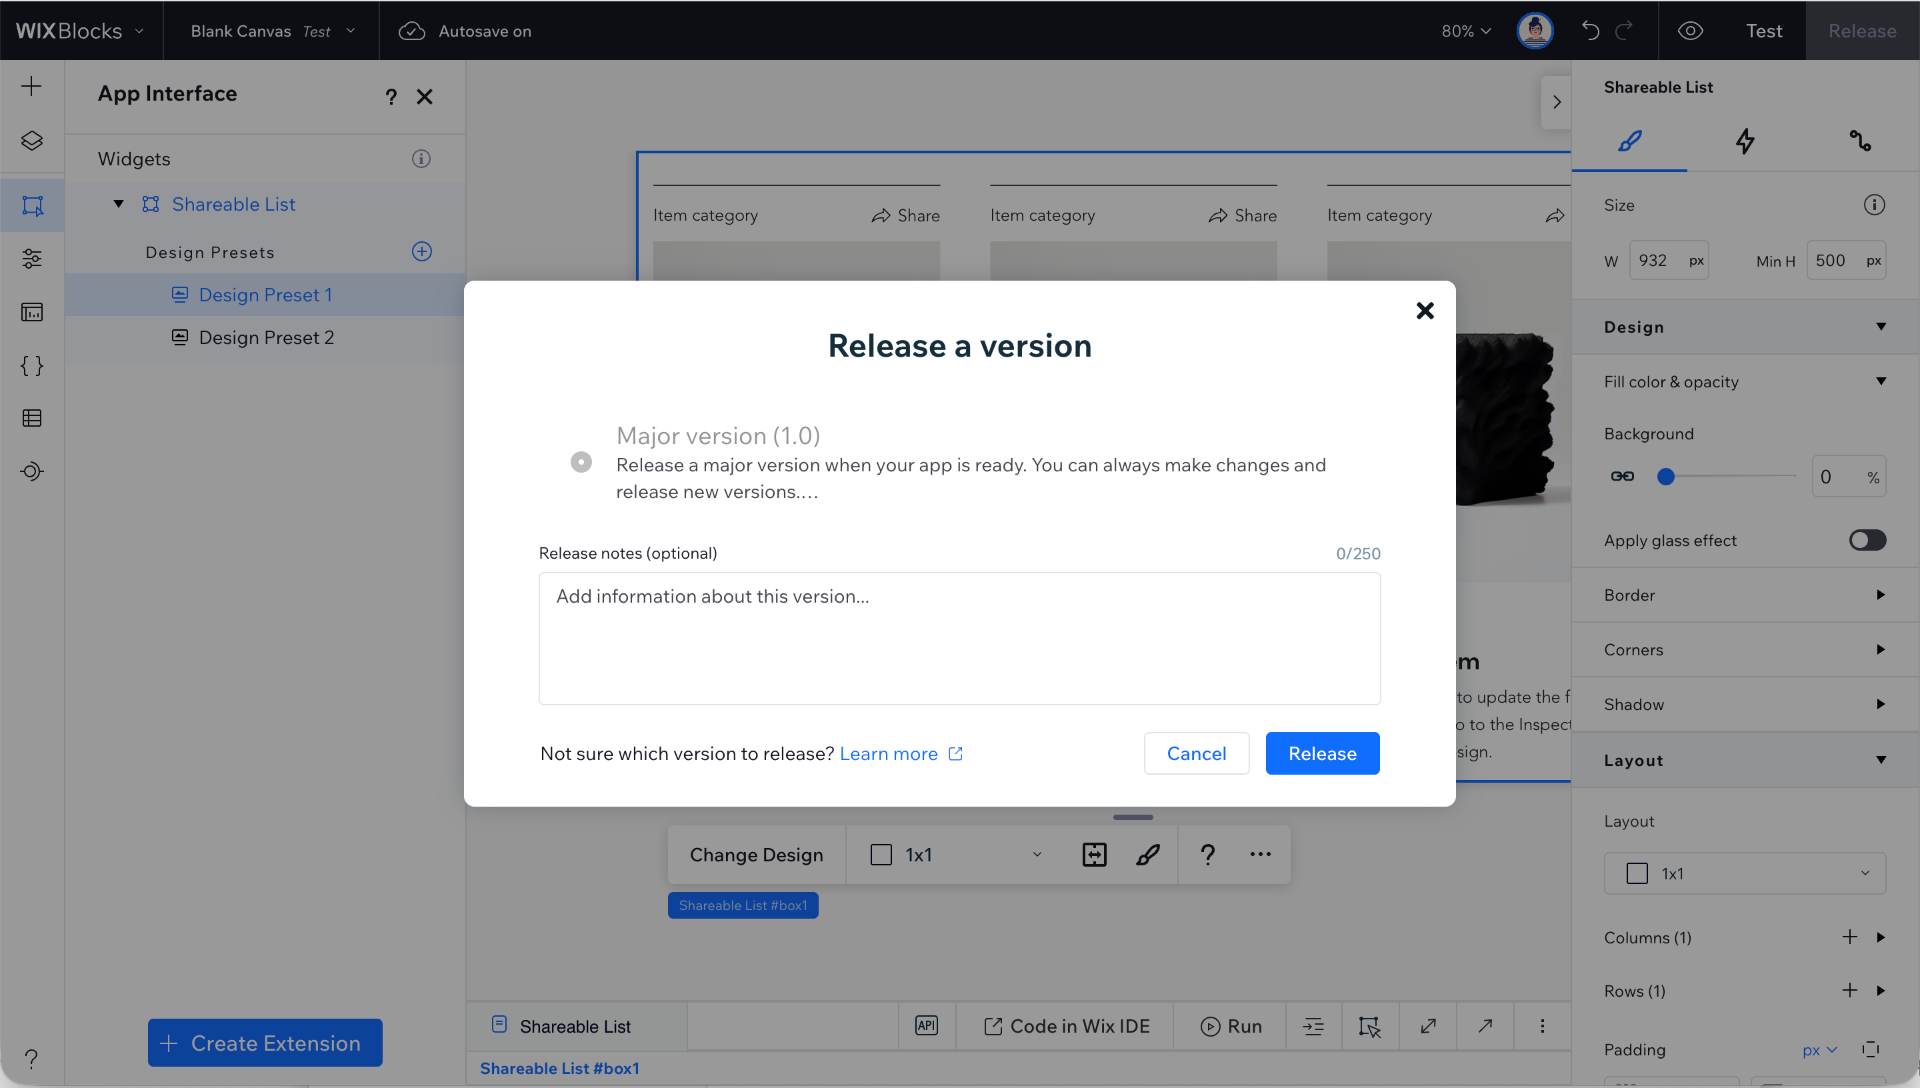Open the vertical dots menu in bottom bar

point(1542,1026)
